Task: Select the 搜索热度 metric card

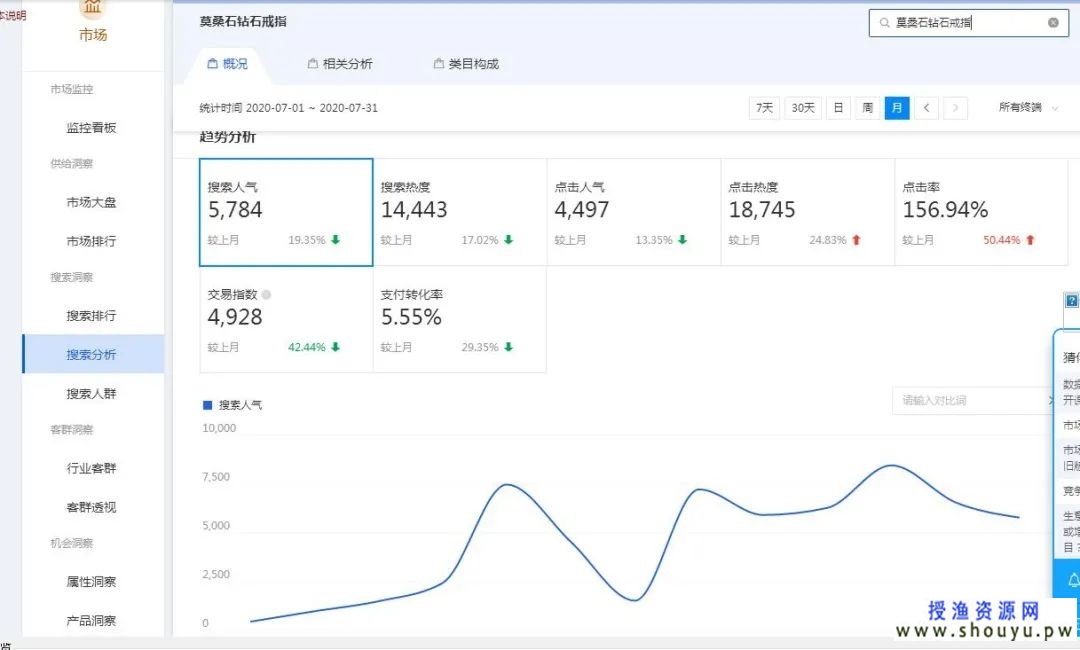Action: pyautogui.click(x=460, y=212)
